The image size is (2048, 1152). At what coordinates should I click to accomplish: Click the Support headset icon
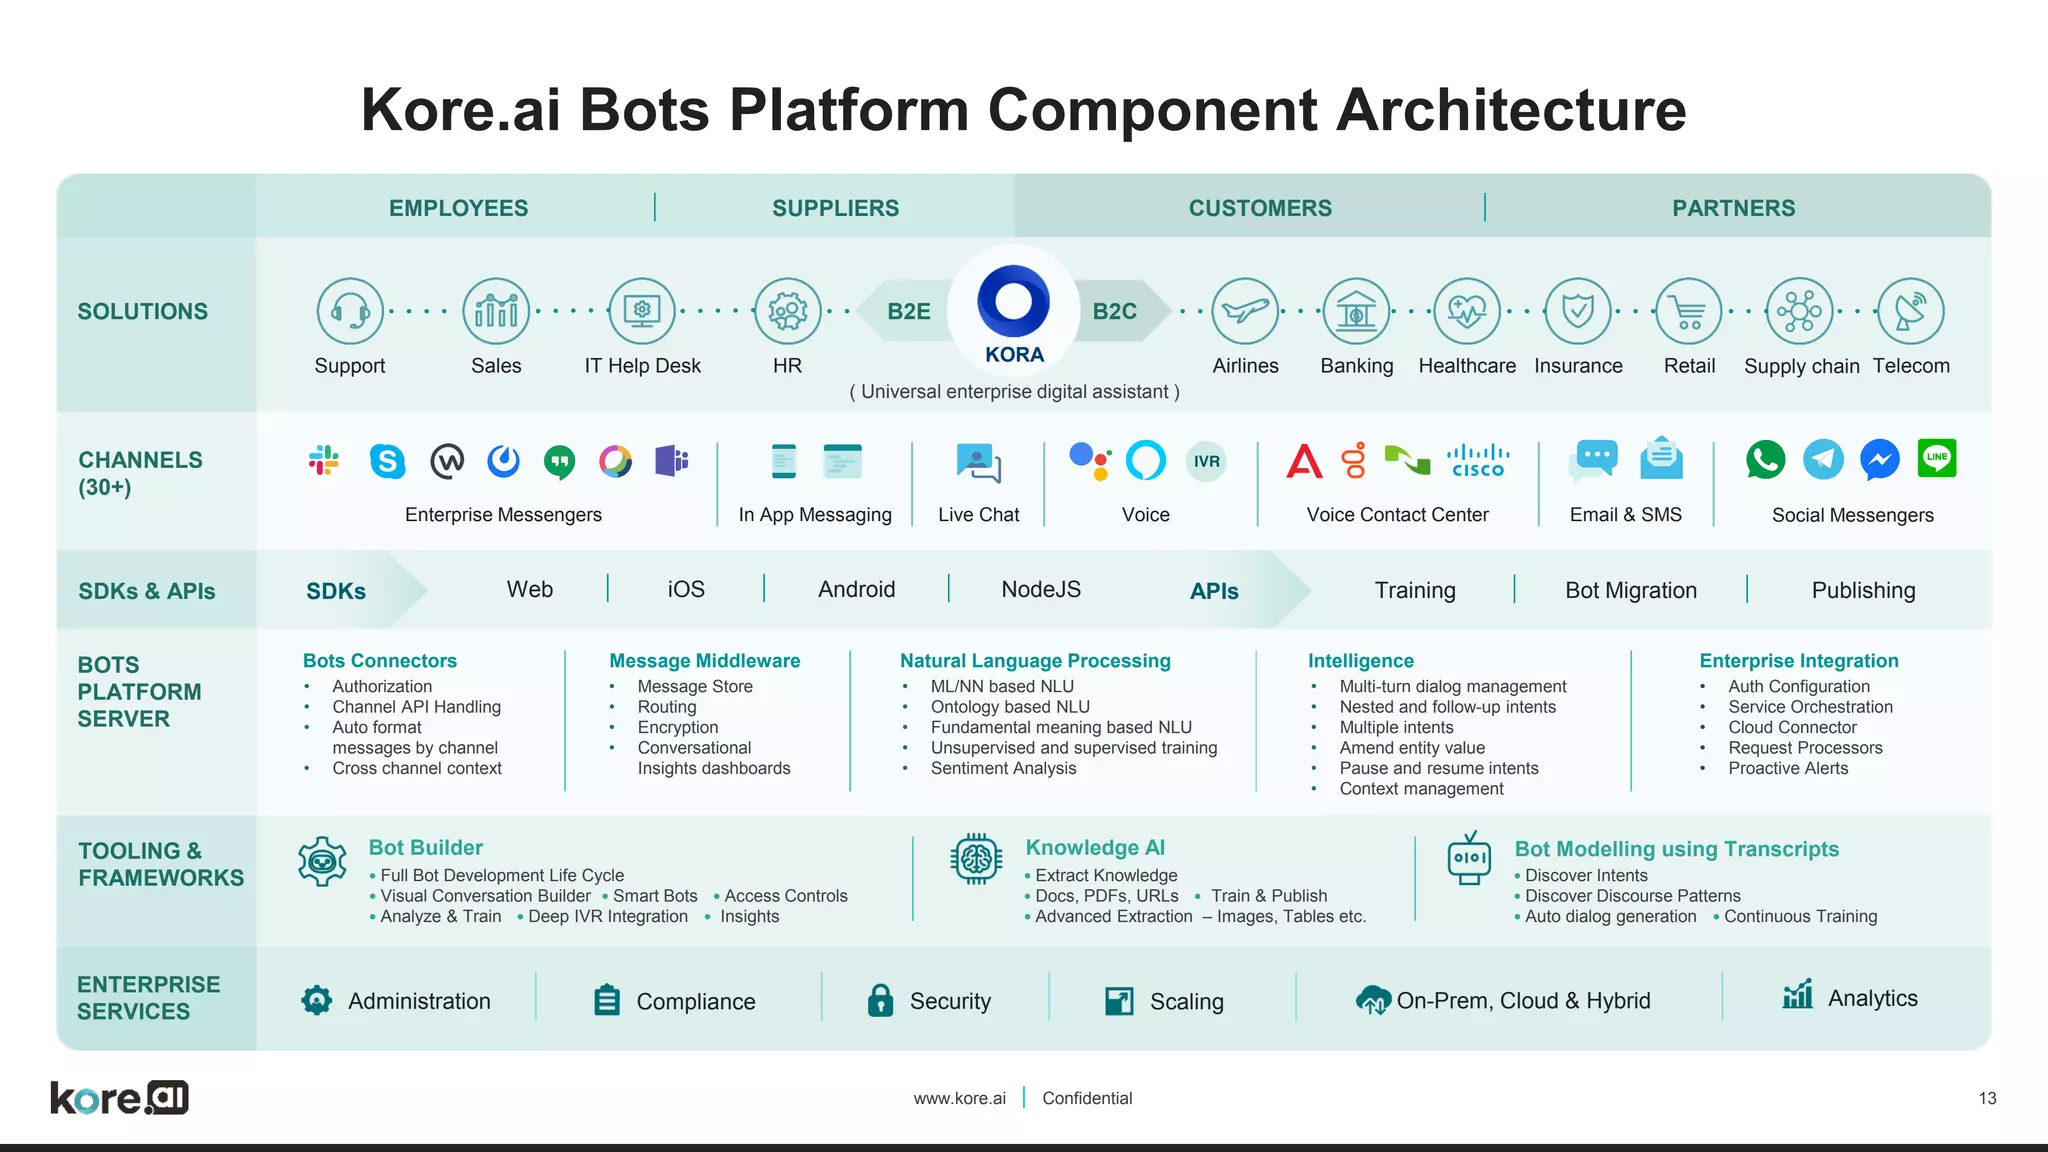click(x=350, y=311)
